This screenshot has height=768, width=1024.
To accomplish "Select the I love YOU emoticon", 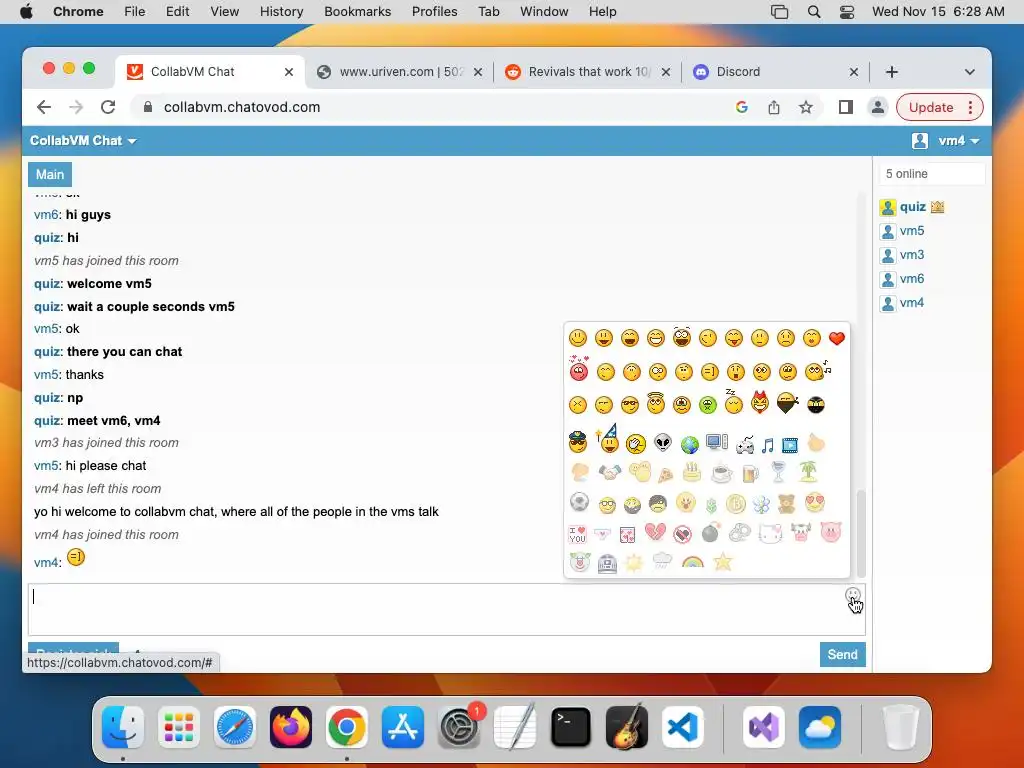I will point(577,534).
